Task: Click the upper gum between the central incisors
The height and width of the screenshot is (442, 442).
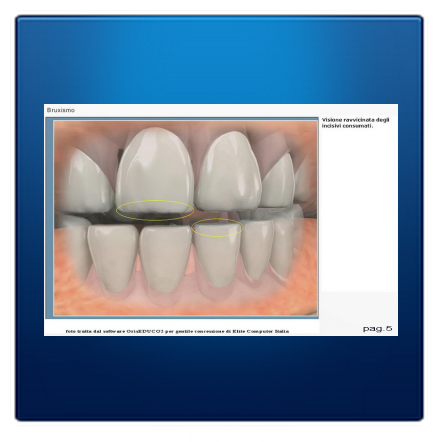Action: [196, 138]
